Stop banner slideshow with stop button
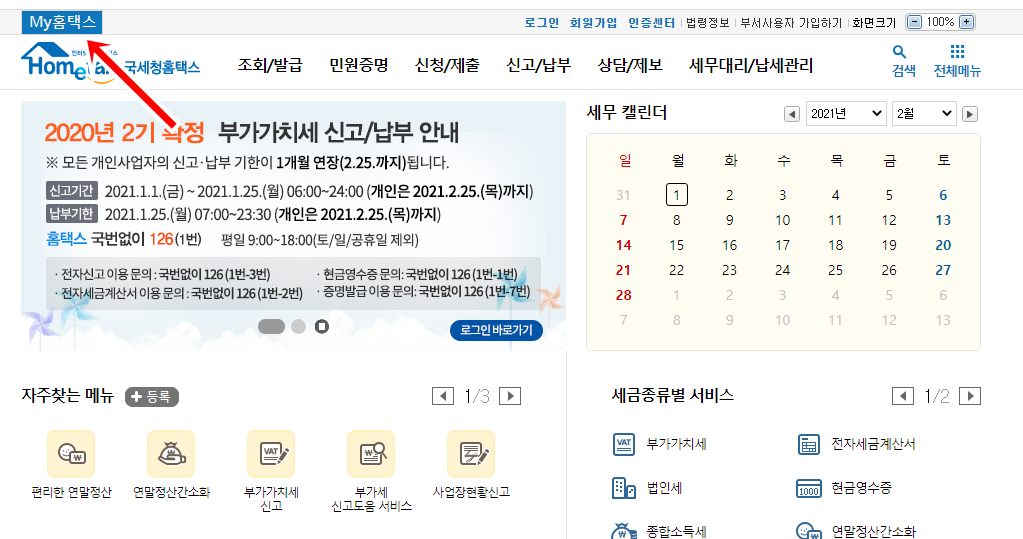 click(x=322, y=326)
